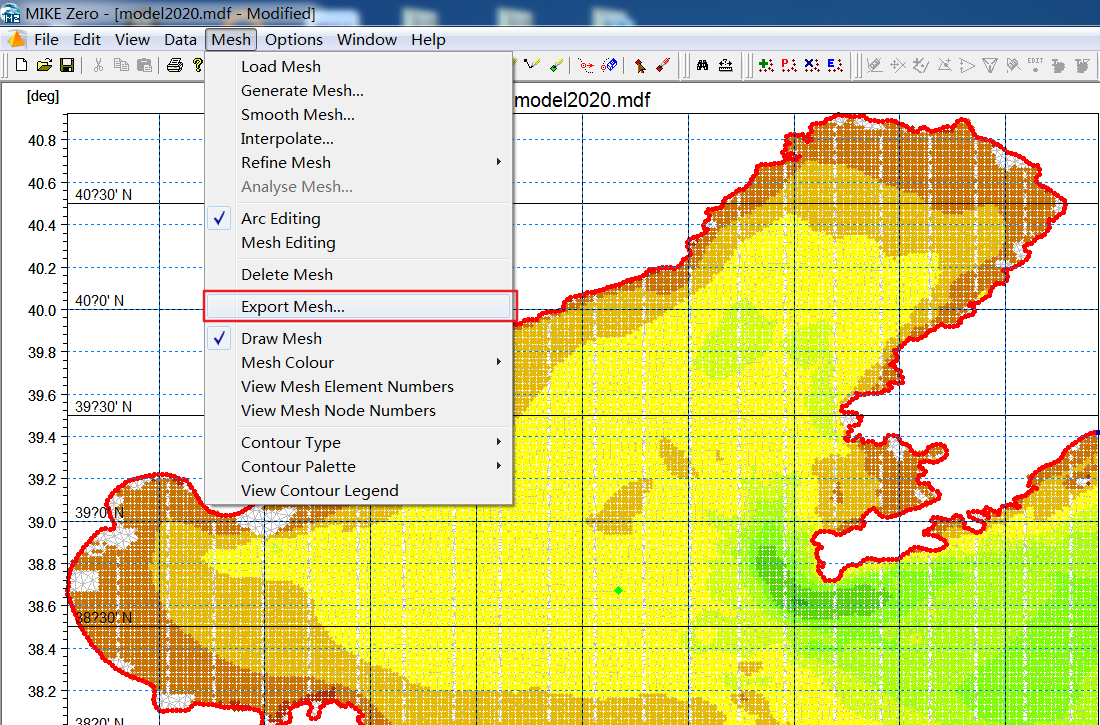Enable Mesh Editing mode
The height and width of the screenshot is (725, 1100).
(x=288, y=242)
